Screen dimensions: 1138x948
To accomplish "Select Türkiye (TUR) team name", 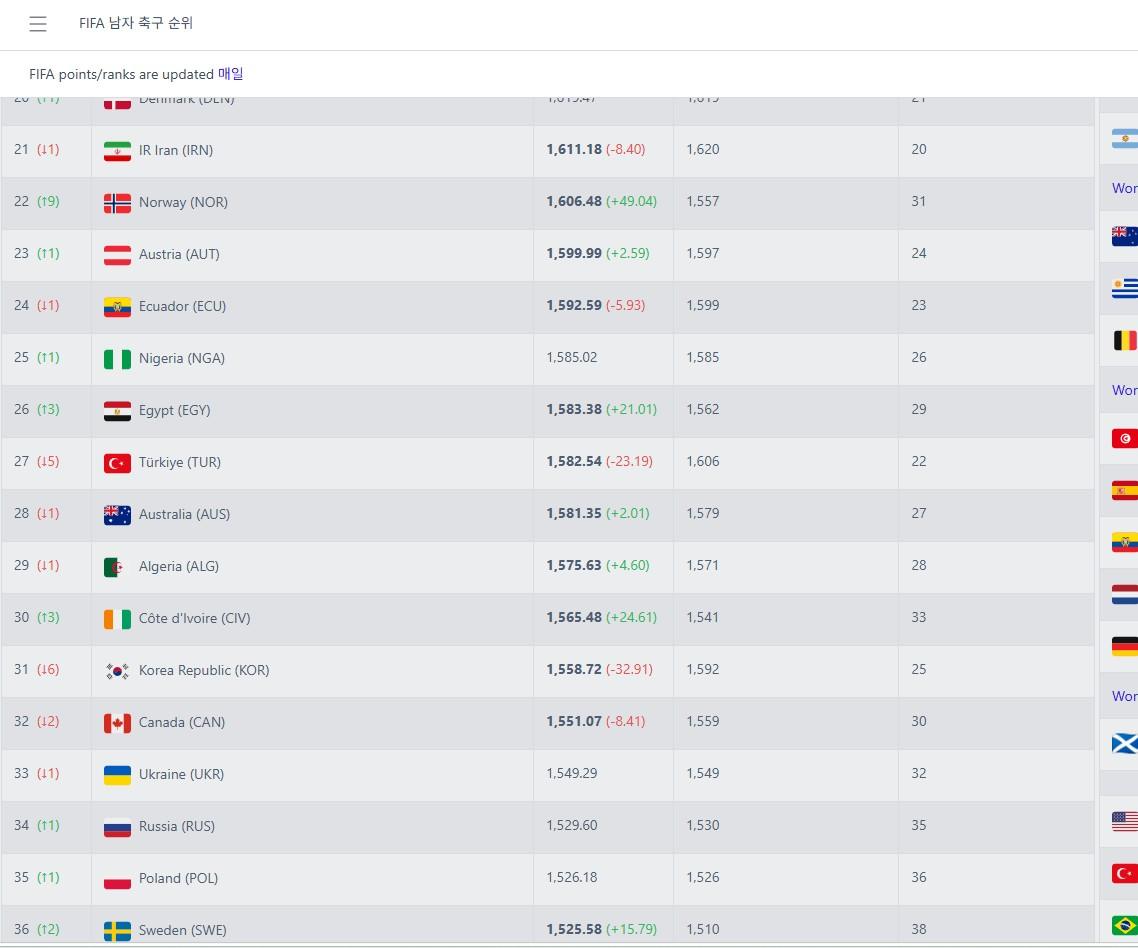I will point(179,462).
